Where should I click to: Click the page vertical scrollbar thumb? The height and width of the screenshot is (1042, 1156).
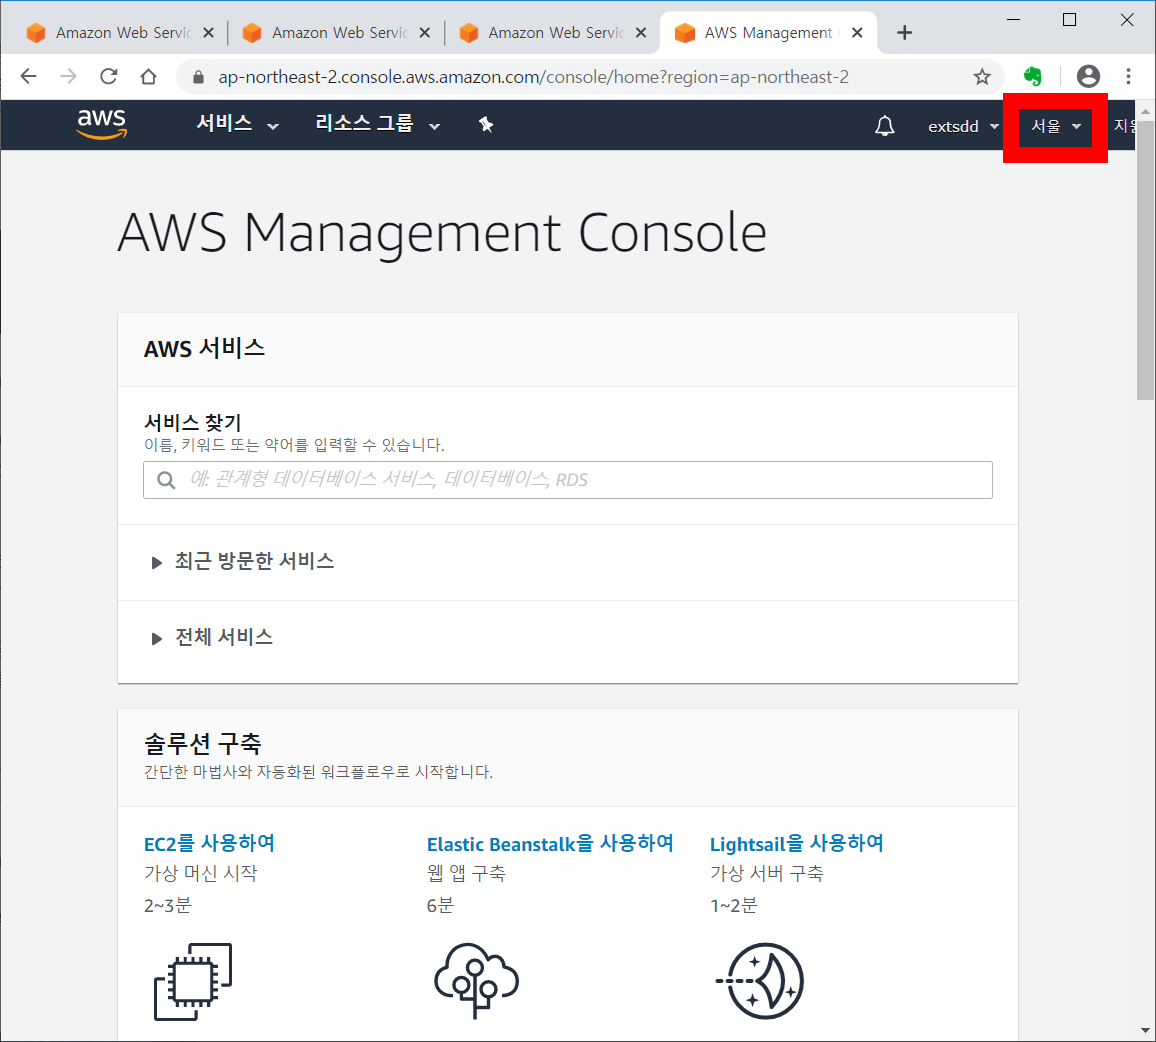(x=1145, y=260)
